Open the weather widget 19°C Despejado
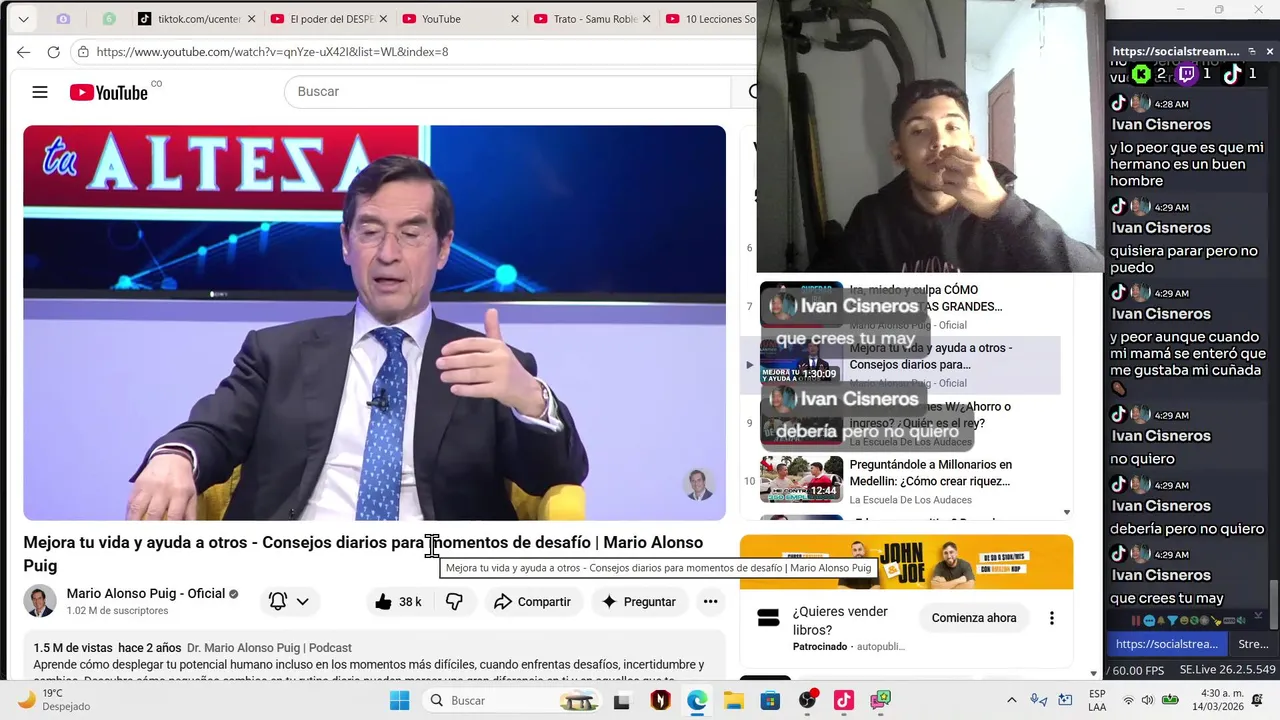Image resolution: width=1280 pixels, height=720 pixels. pos(55,699)
